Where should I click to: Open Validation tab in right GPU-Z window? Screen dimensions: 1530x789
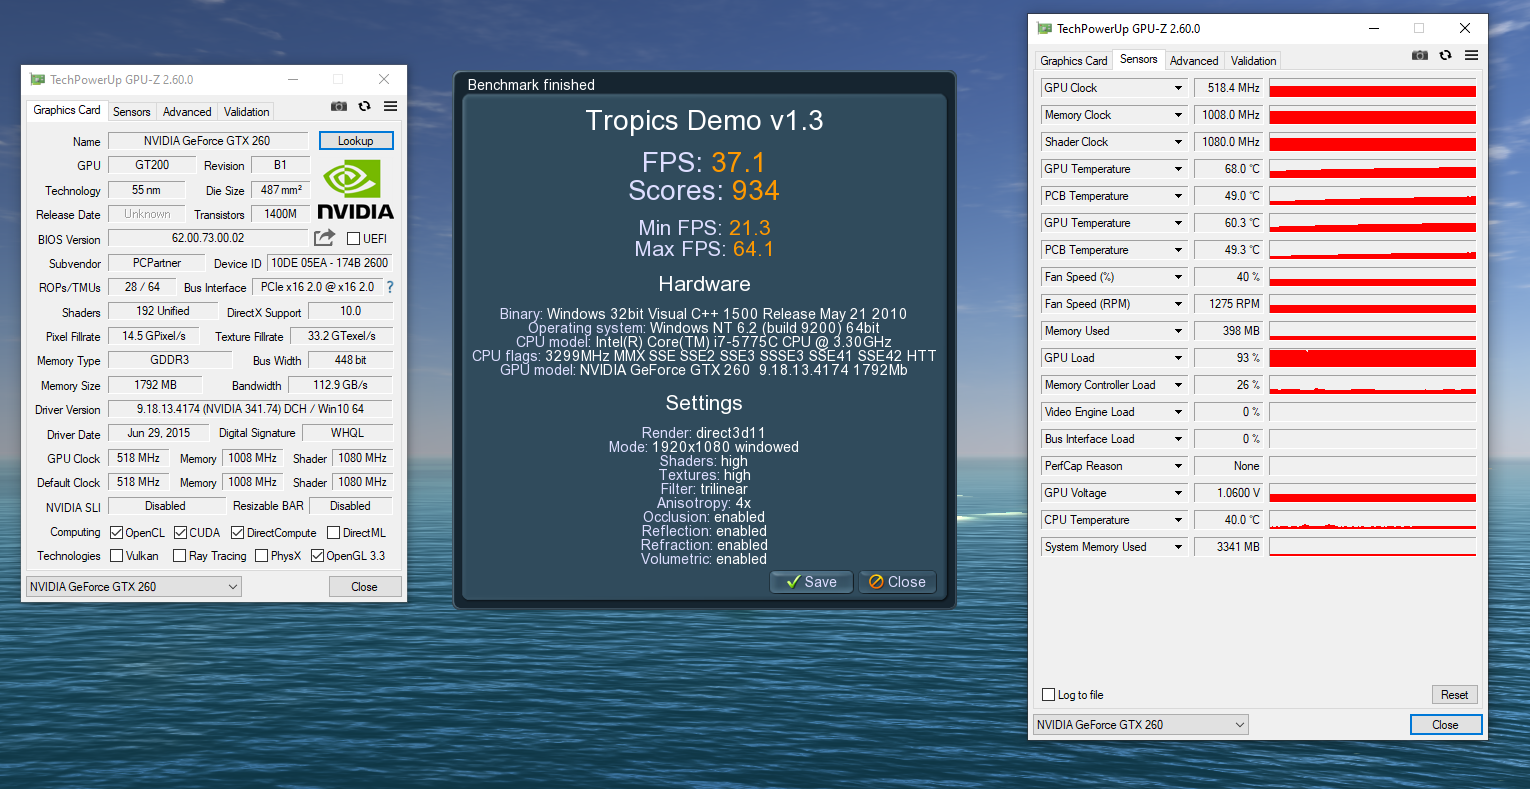pos(1254,61)
